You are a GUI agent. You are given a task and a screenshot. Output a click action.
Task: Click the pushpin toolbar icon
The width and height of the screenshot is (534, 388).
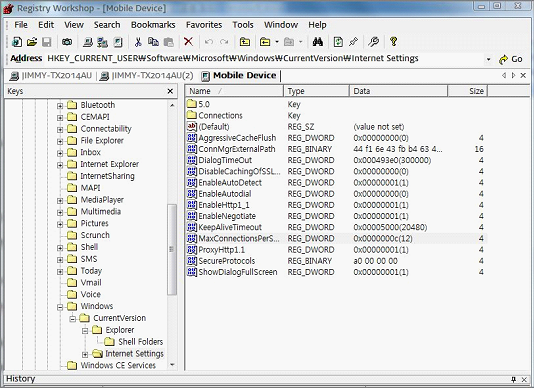[x=354, y=42]
